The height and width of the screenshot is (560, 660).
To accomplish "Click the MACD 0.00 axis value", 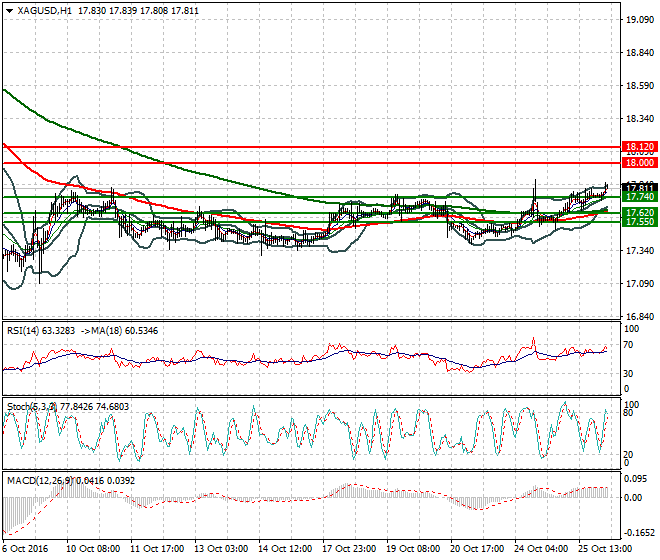I will [x=633, y=498].
